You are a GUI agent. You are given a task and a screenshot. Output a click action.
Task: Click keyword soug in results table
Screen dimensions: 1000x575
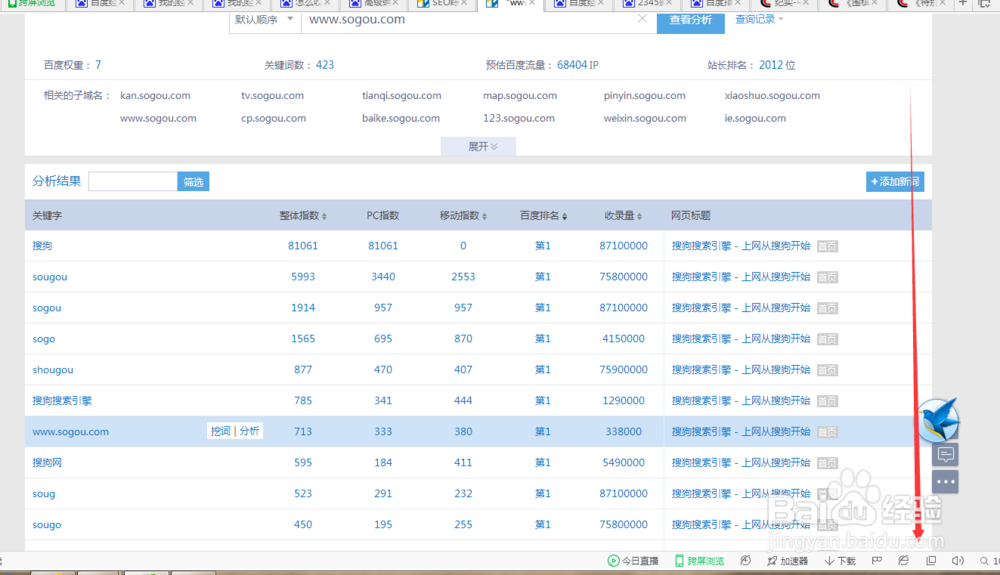tap(43, 494)
